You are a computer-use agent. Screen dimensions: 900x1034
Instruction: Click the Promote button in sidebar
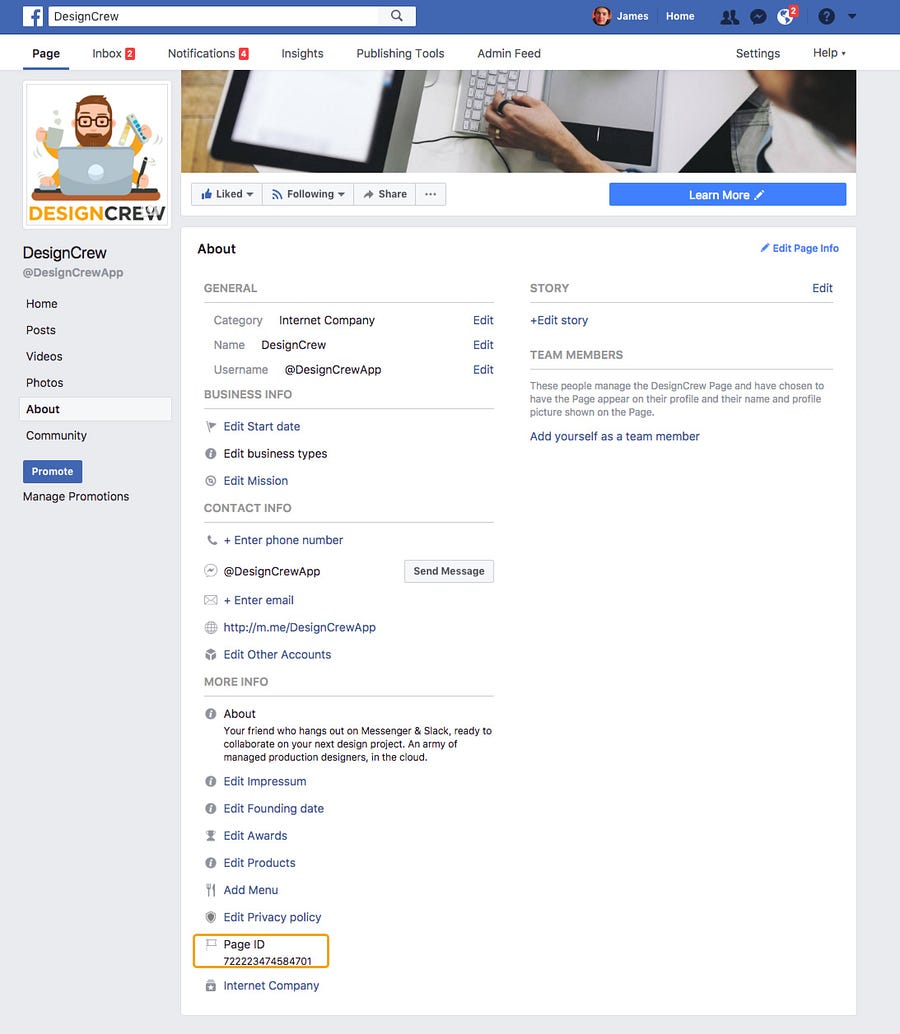pos(53,471)
